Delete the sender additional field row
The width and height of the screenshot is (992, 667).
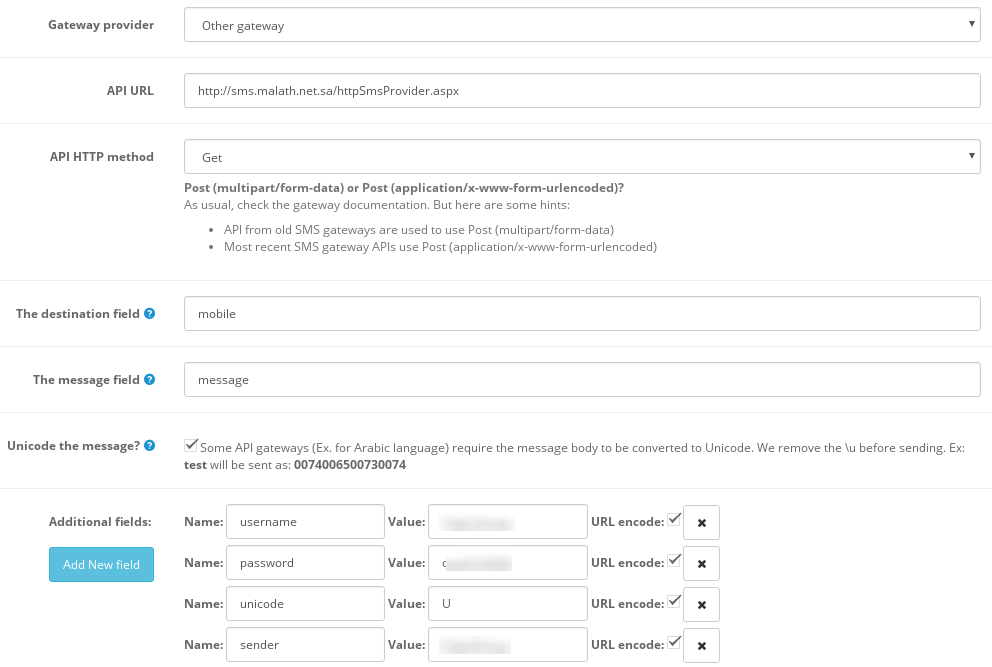pyautogui.click(x=701, y=646)
